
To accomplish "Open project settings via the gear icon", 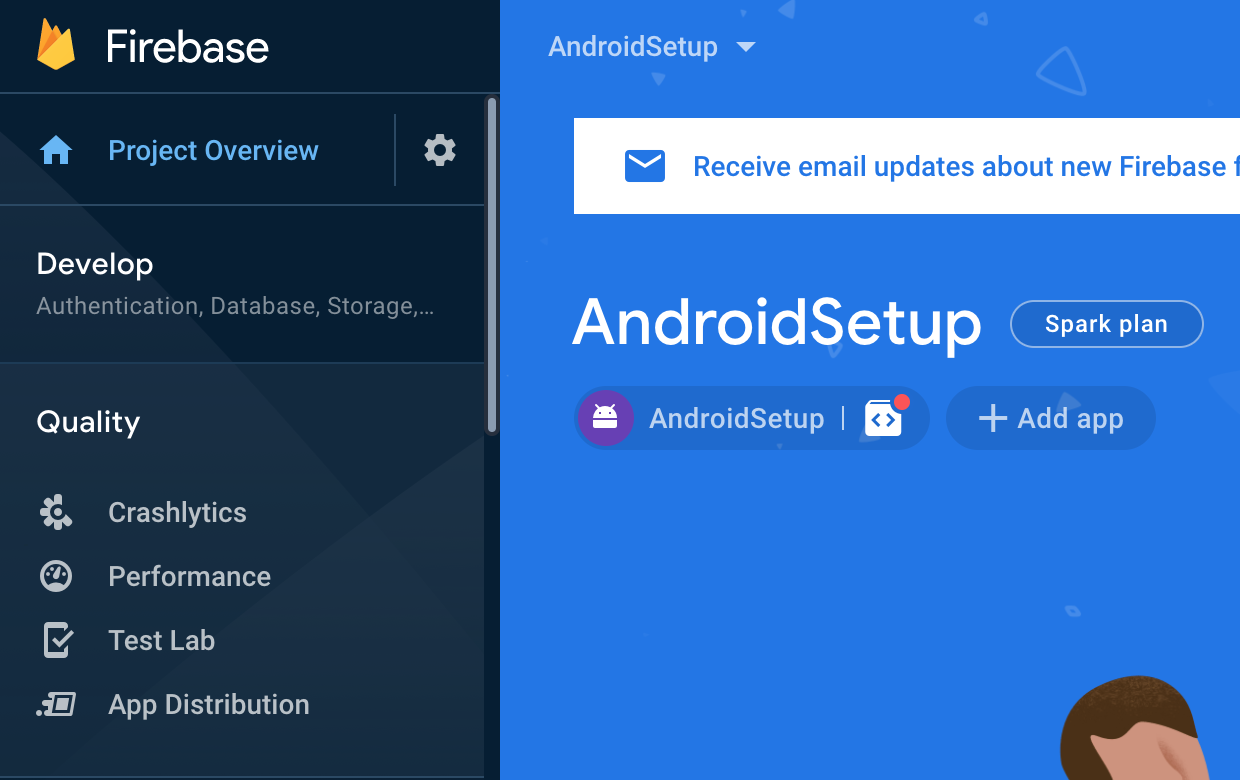I will click(438, 150).
